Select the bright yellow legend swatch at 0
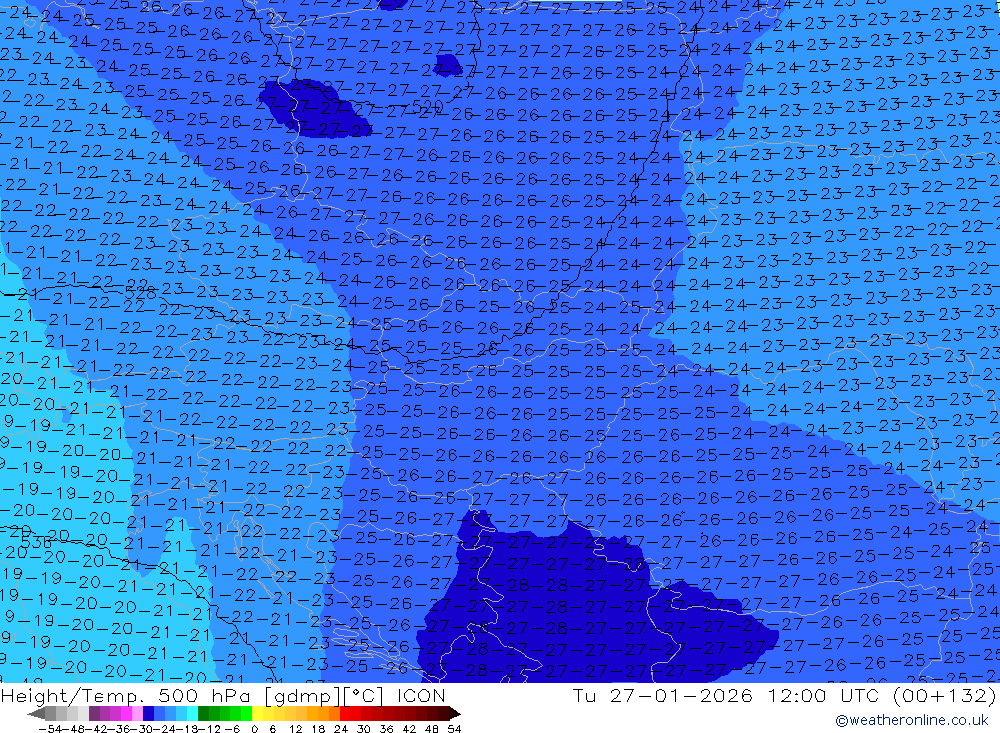Image resolution: width=1000 pixels, height=733 pixels. coord(258,713)
